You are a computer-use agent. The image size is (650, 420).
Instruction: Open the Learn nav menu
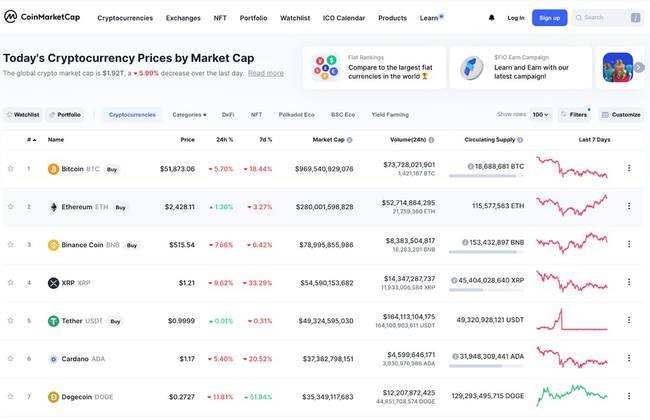[x=429, y=18]
